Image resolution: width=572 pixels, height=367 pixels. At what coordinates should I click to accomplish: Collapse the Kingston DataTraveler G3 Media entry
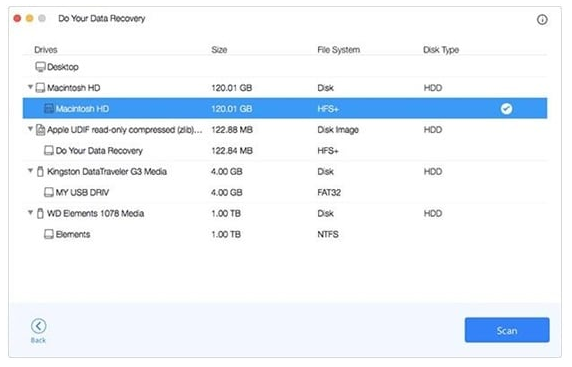click(30, 171)
